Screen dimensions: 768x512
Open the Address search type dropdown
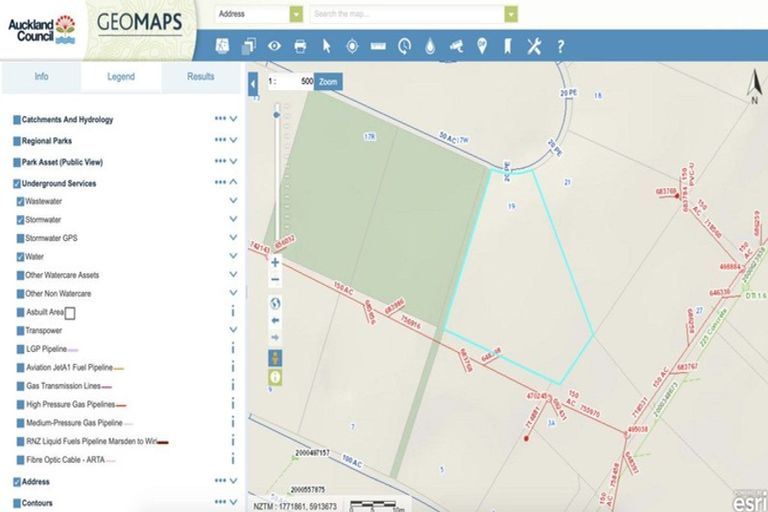[x=296, y=15]
